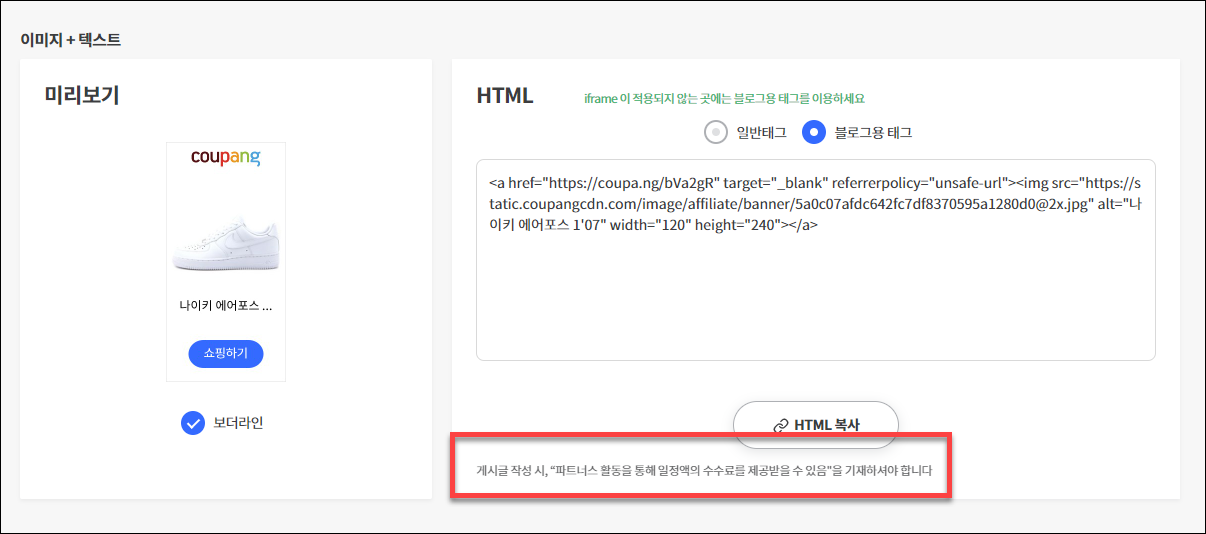This screenshot has width=1206, height=534.
Task: Select the 일반태그 radio option
Action: click(x=715, y=132)
